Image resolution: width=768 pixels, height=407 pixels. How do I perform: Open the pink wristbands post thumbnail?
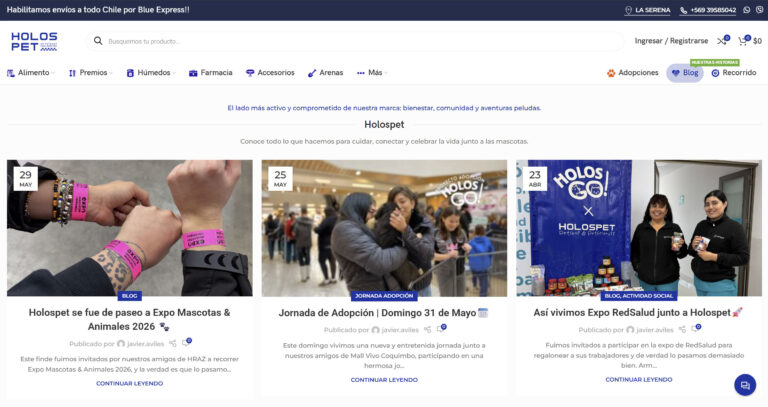pyautogui.click(x=129, y=228)
